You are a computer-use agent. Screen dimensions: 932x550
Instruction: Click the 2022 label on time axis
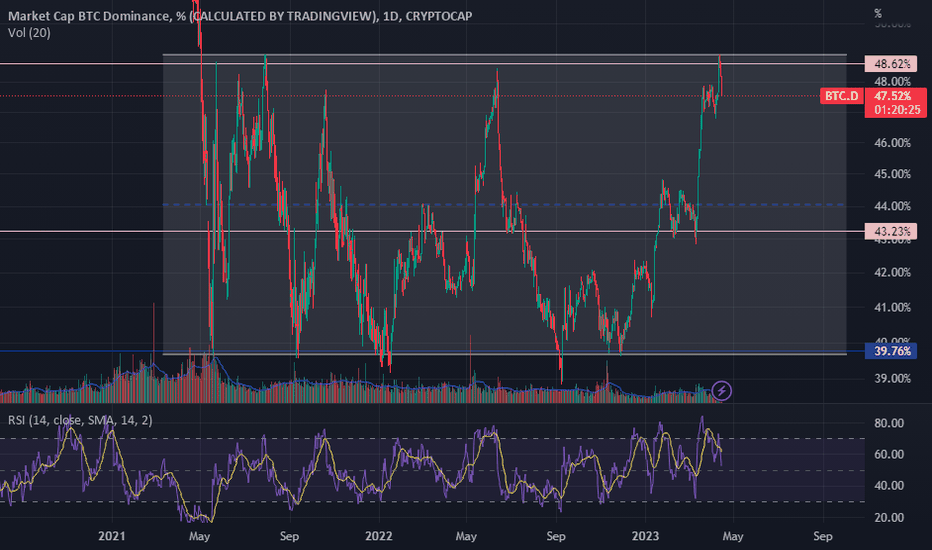pyautogui.click(x=379, y=536)
